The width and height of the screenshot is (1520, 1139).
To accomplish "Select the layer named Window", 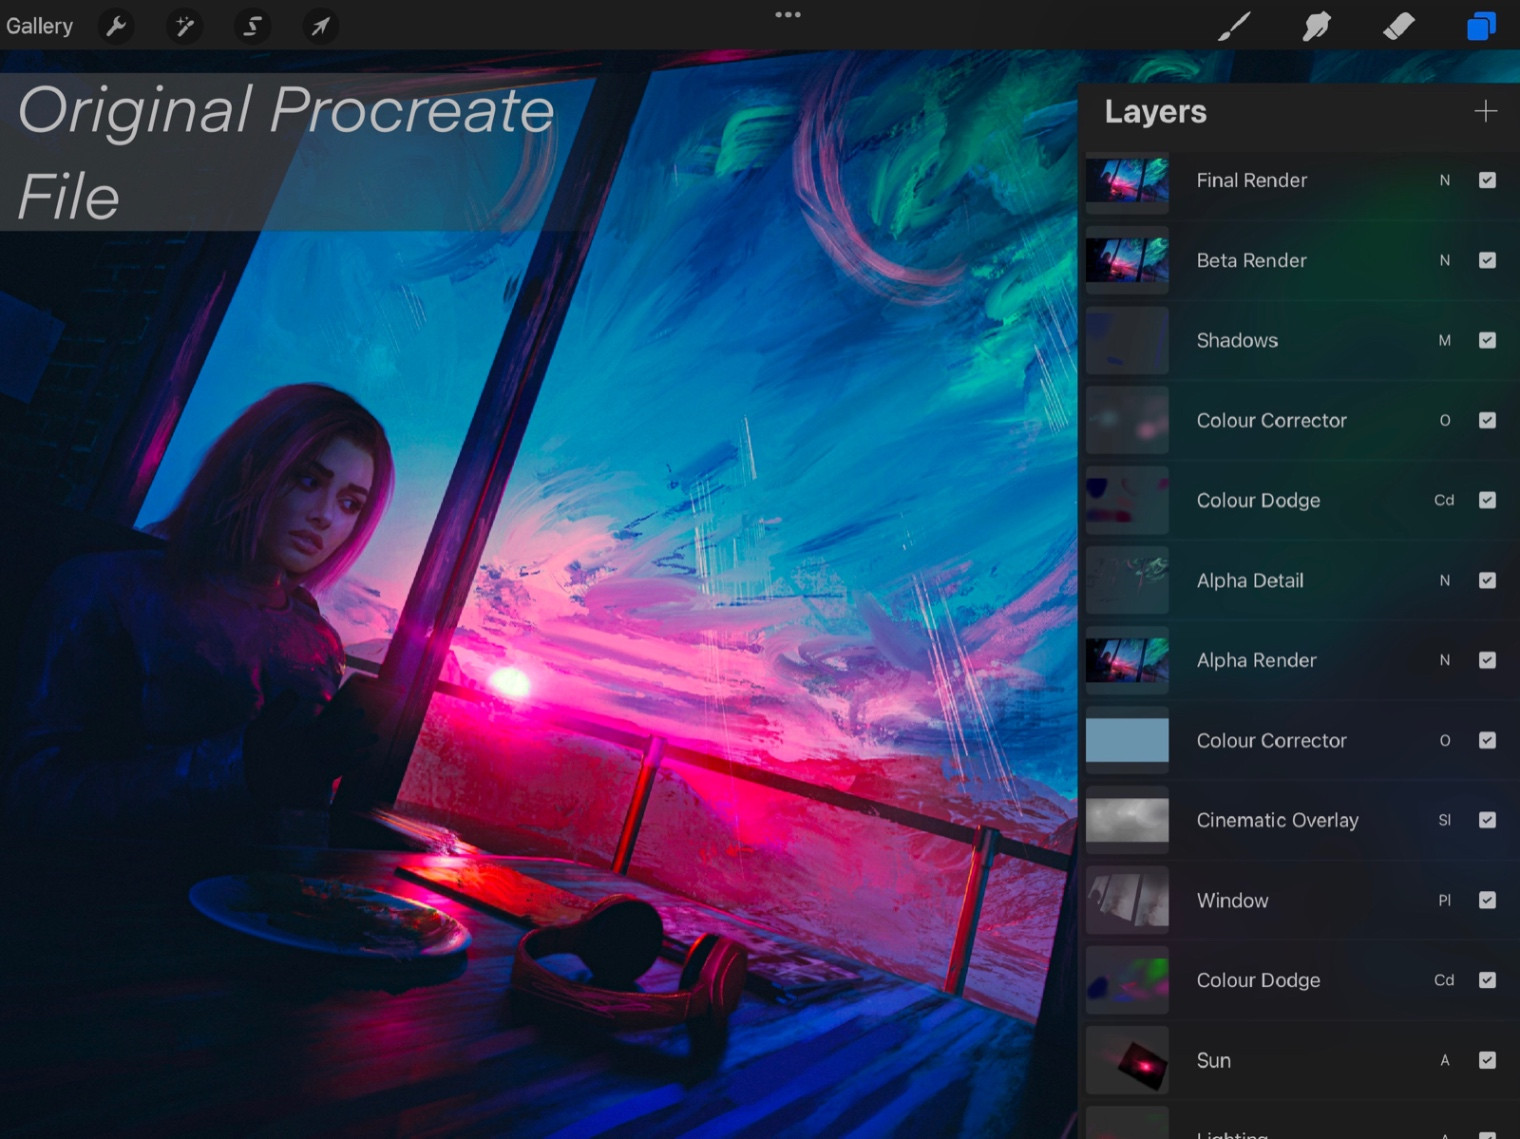I will click(1232, 900).
